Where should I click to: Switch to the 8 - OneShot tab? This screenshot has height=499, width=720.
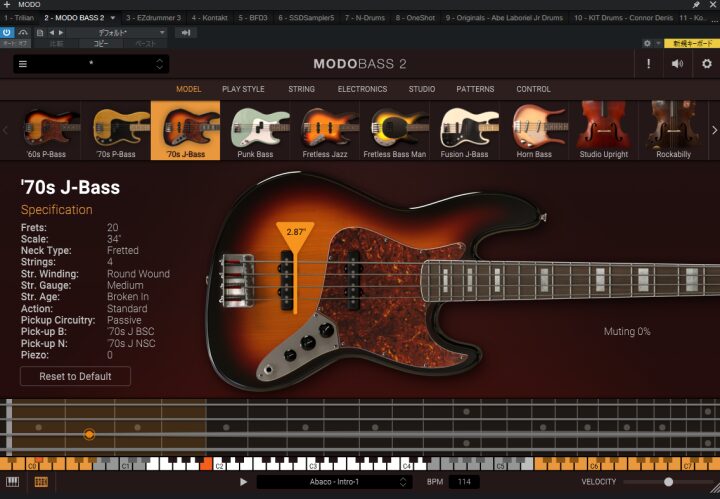click(415, 18)
